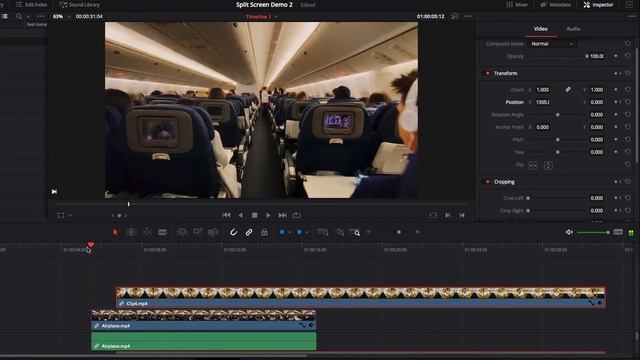Click the Overwrite Clip toolbar icon
The height and width of the screenshot is (360, 640).
pos(198,232)
